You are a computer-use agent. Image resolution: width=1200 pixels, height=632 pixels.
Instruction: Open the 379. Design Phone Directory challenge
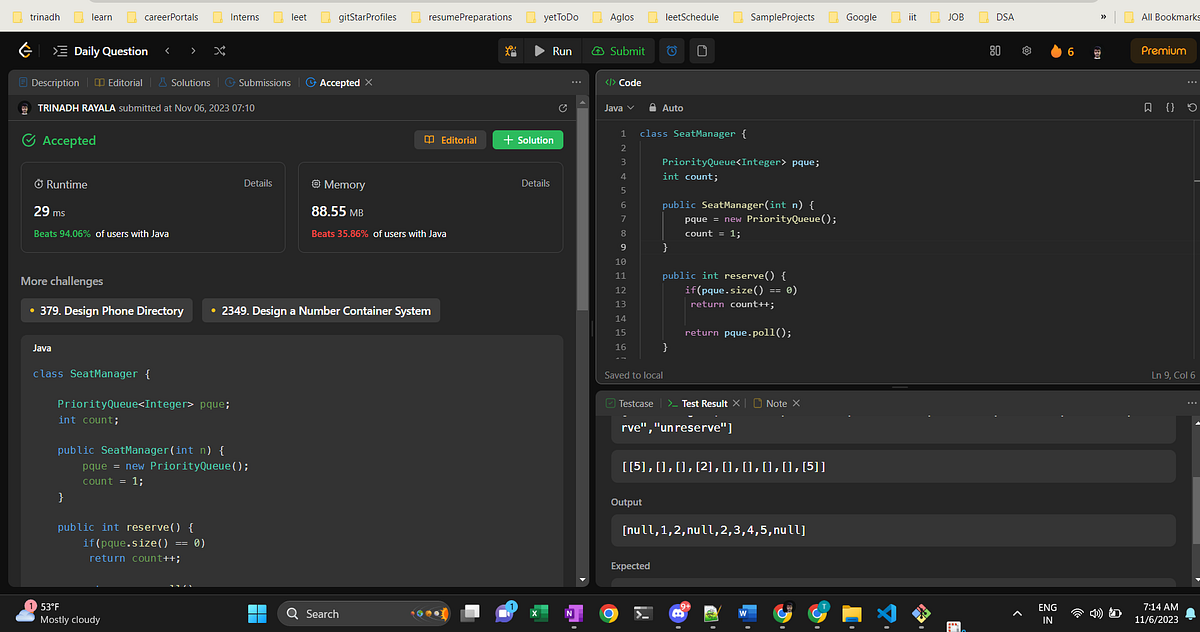(x=106, y=311)
